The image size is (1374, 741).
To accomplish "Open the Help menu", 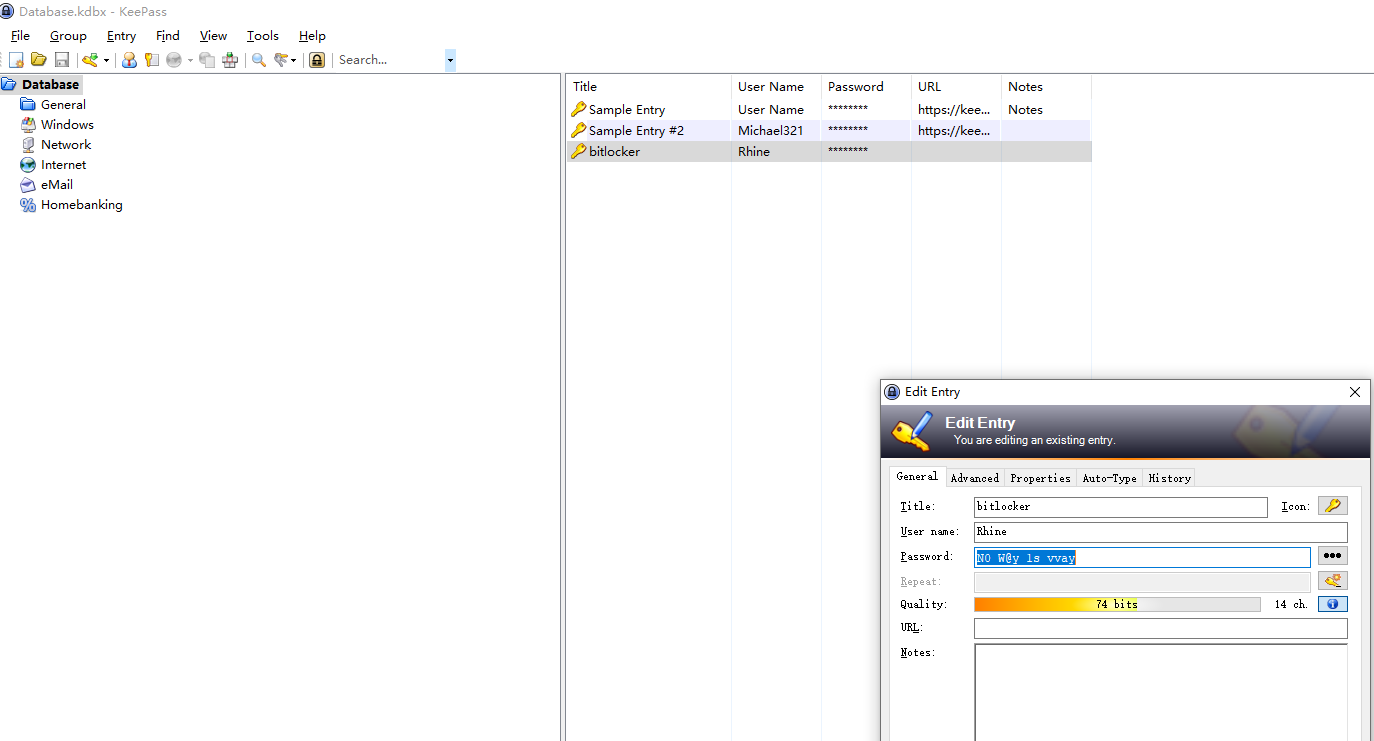I will [312, 36].
